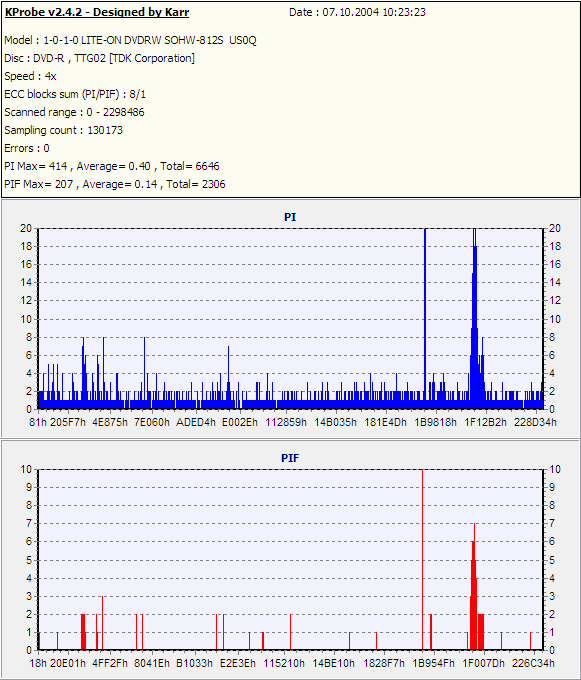Click the PIF axis label 115210h
Screen dimensions: 581x680
284,664
